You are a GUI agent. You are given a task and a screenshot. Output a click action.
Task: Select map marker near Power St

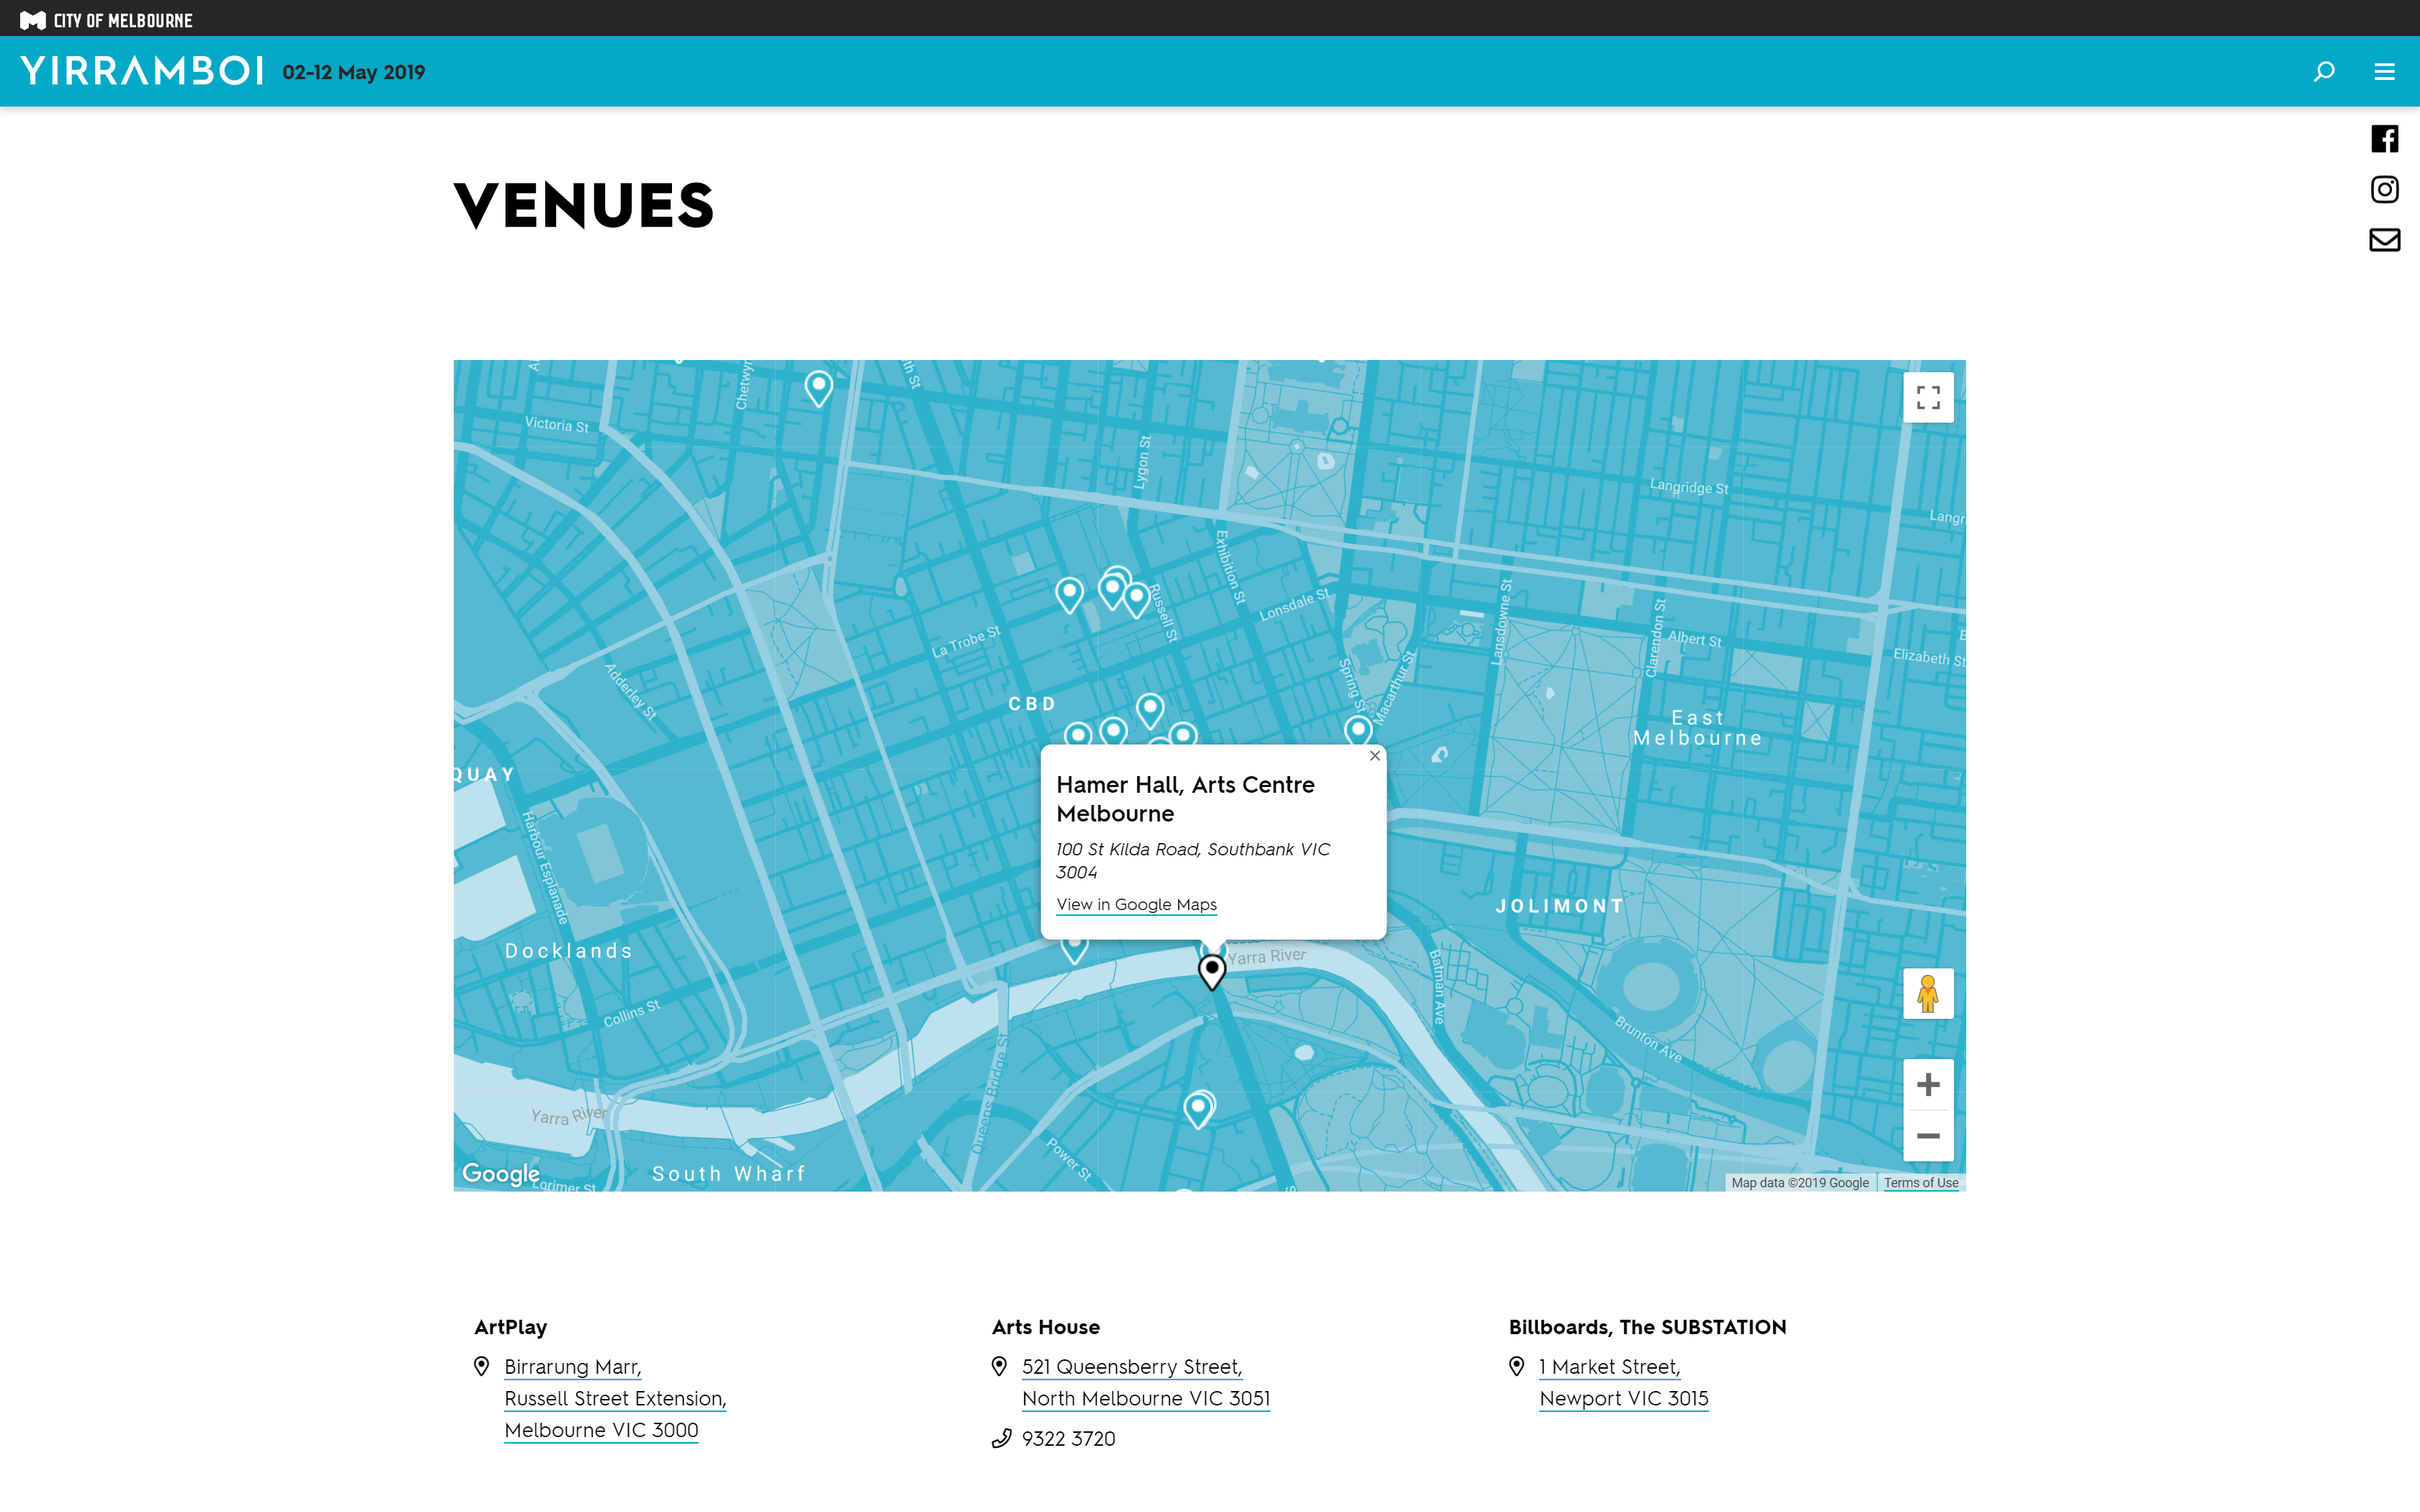pos(1198,1110)
